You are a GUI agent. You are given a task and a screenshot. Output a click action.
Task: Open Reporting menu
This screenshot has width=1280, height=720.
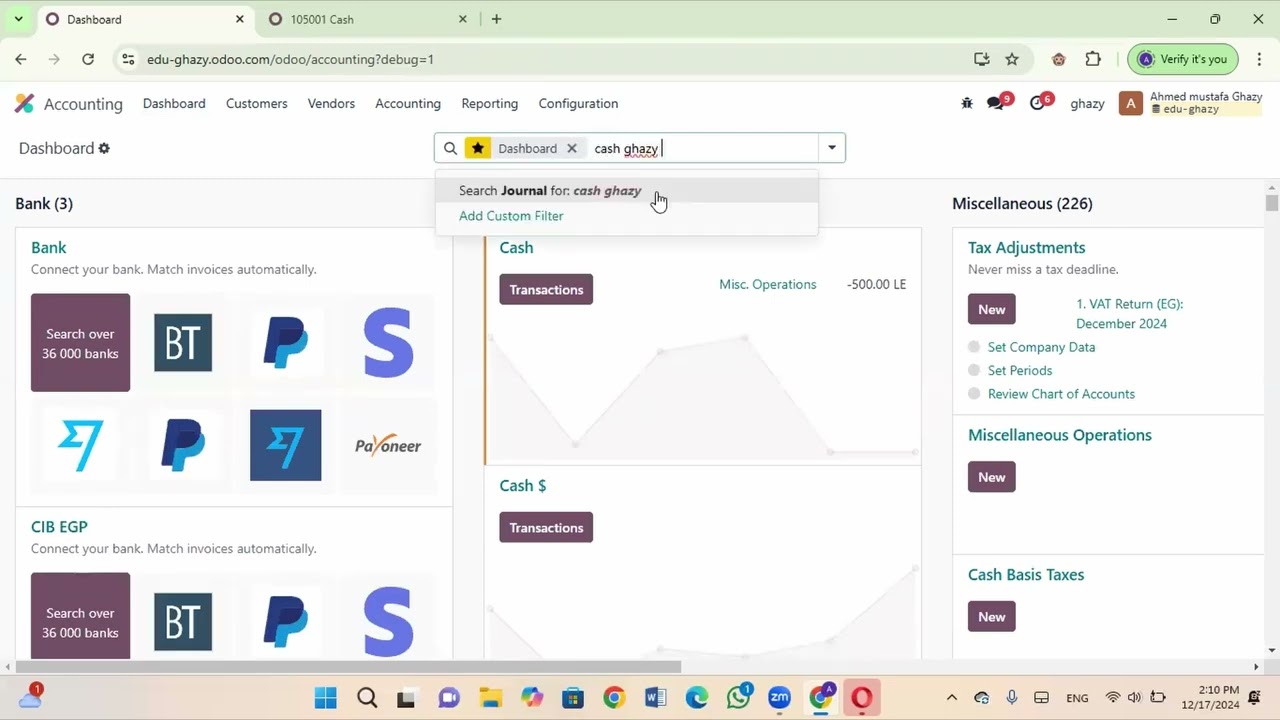coord(489,103)
